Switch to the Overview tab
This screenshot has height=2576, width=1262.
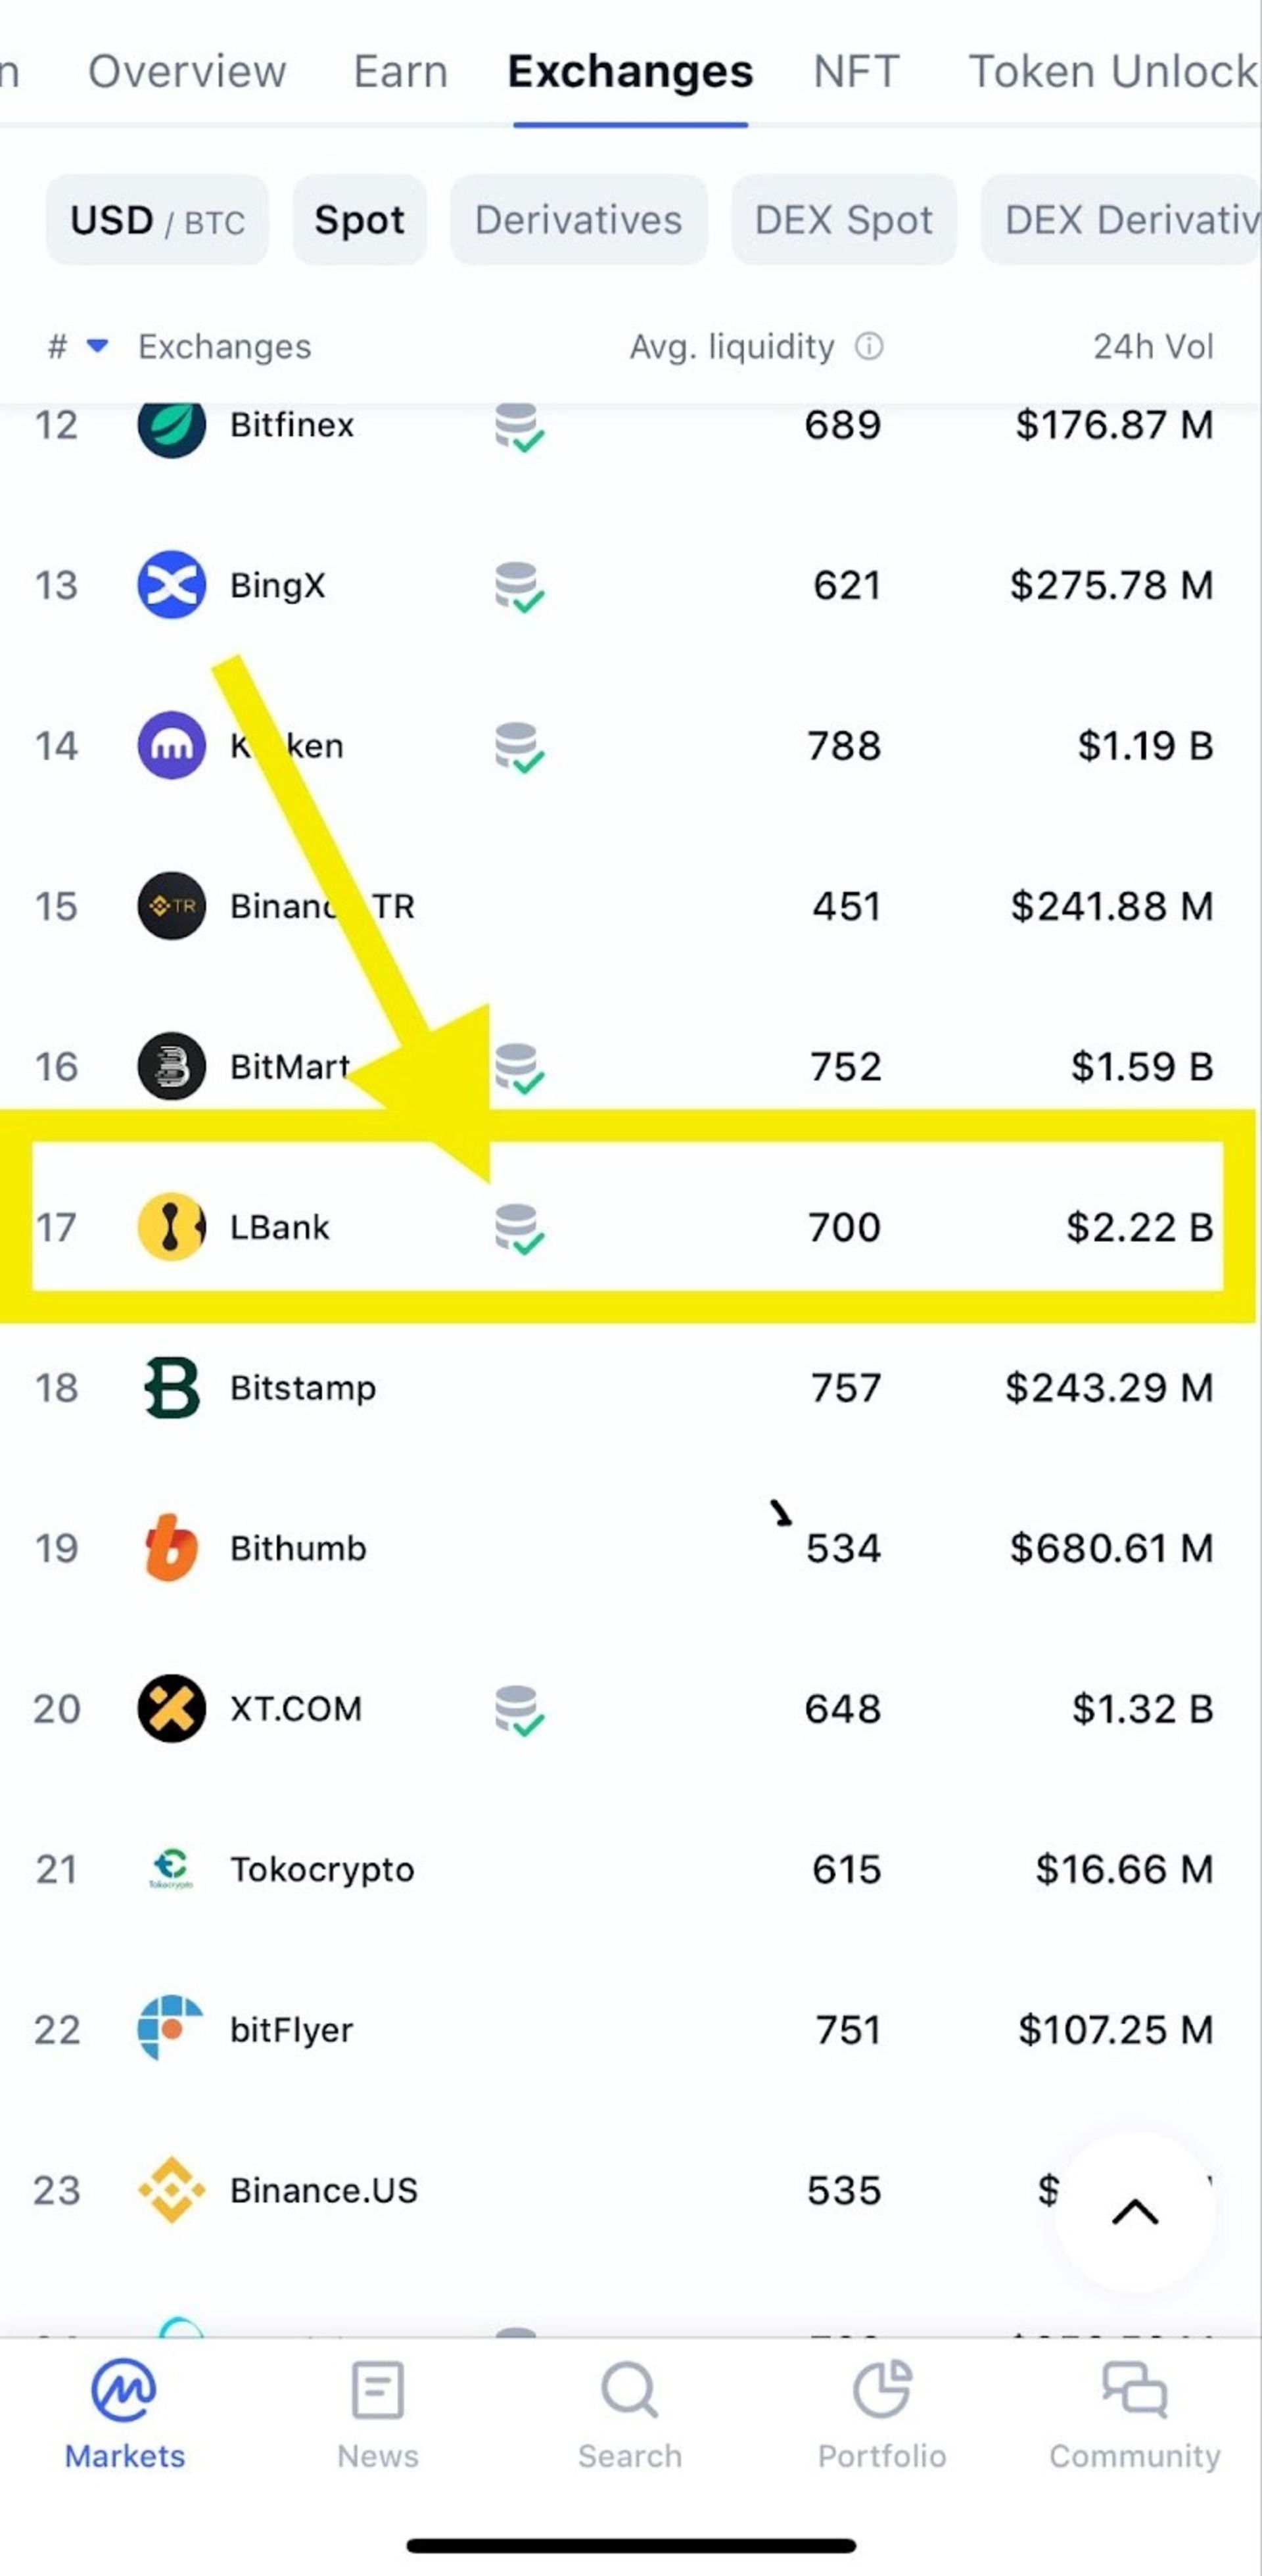[187, 72]
